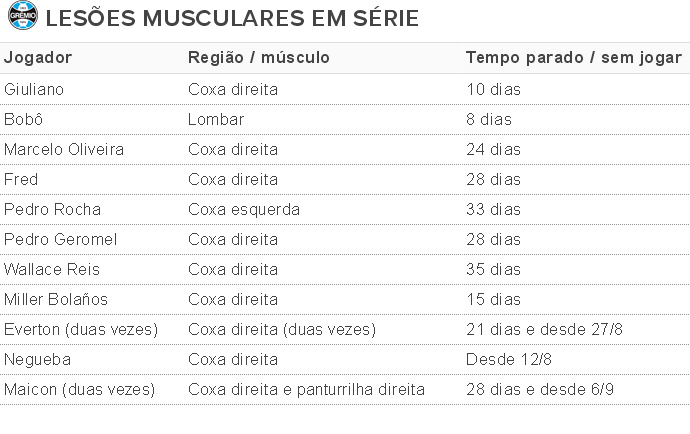Select the Negueba player cell
Screen dimensions: 690x434
(x=37, y=359)
